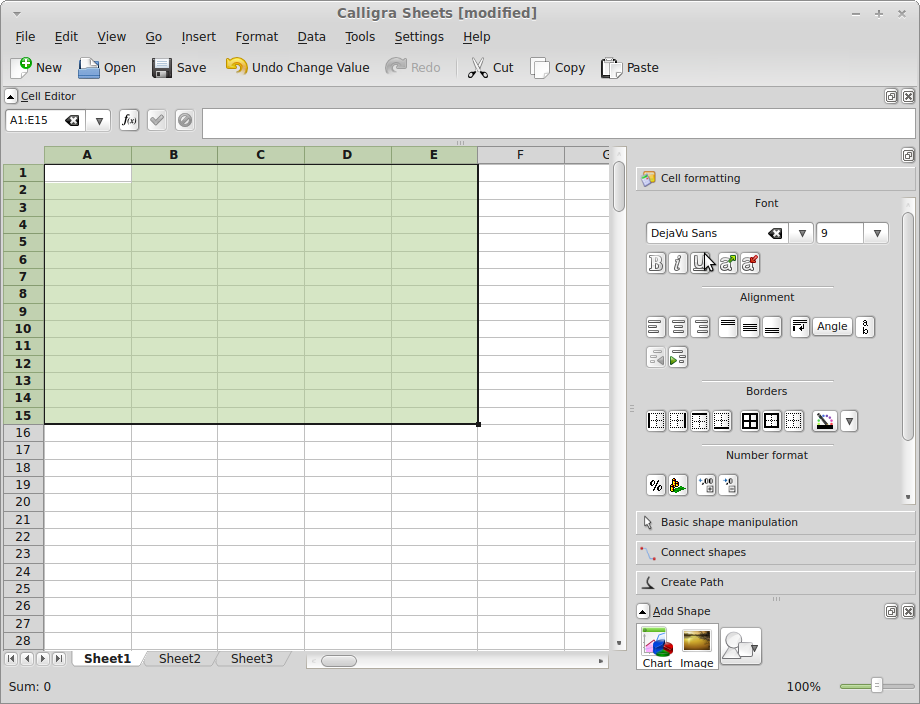Click the percent number format icon
The image size is (920, 704).
[x=656, y=486]
